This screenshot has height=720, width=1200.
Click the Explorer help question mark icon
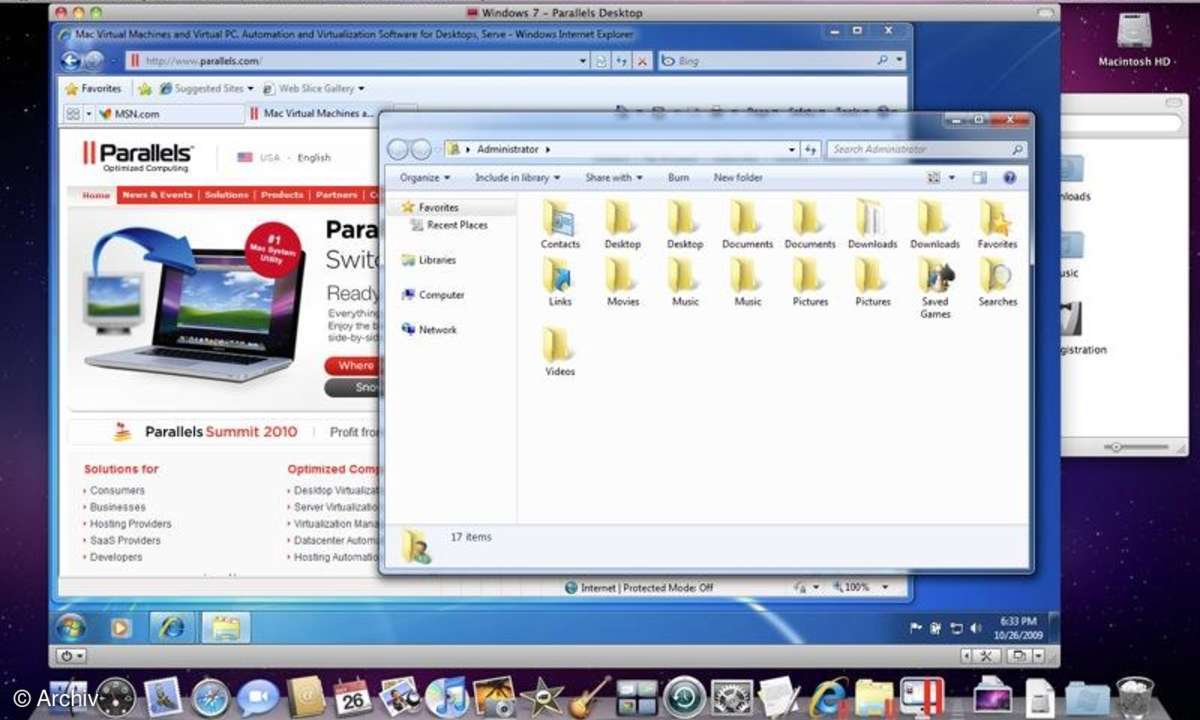1009,178
